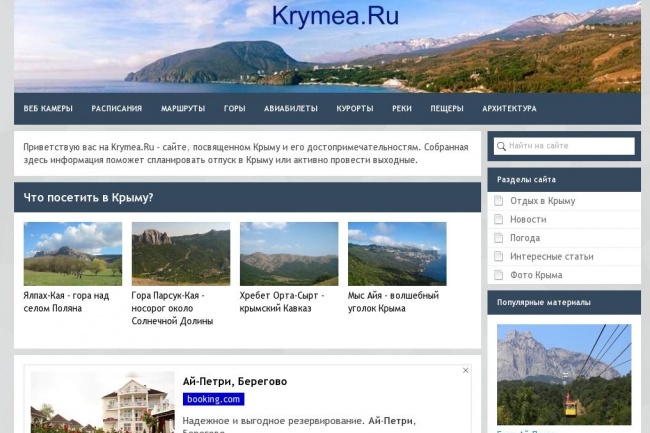The width and height of the screenshot is (650, 433).
Task: Click the Популярные материалы panel header
Action: pos(564,302)
